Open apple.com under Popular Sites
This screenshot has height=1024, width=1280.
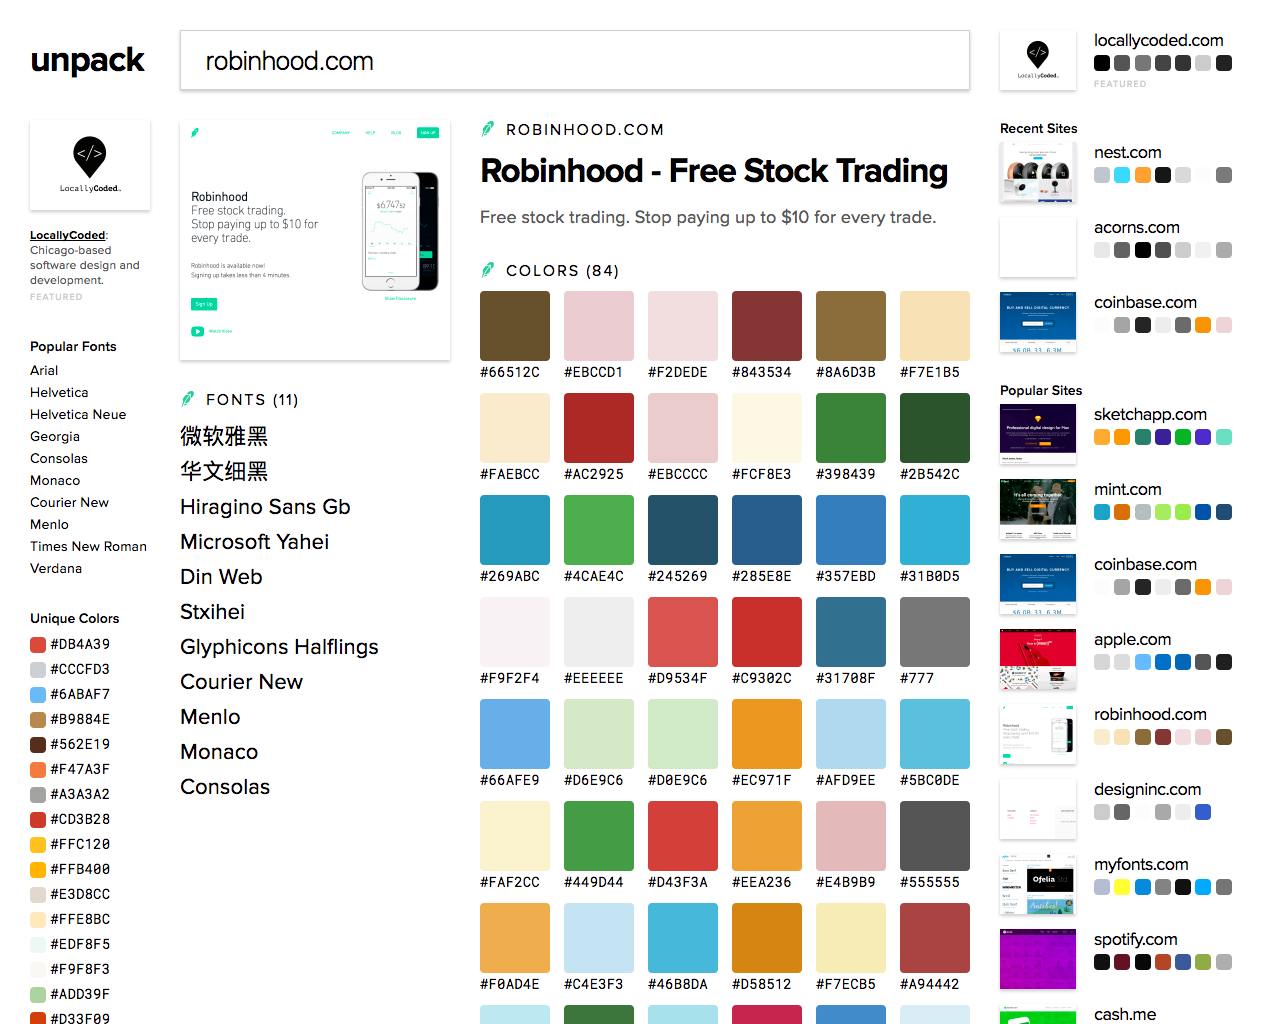tap(1132, 639)
